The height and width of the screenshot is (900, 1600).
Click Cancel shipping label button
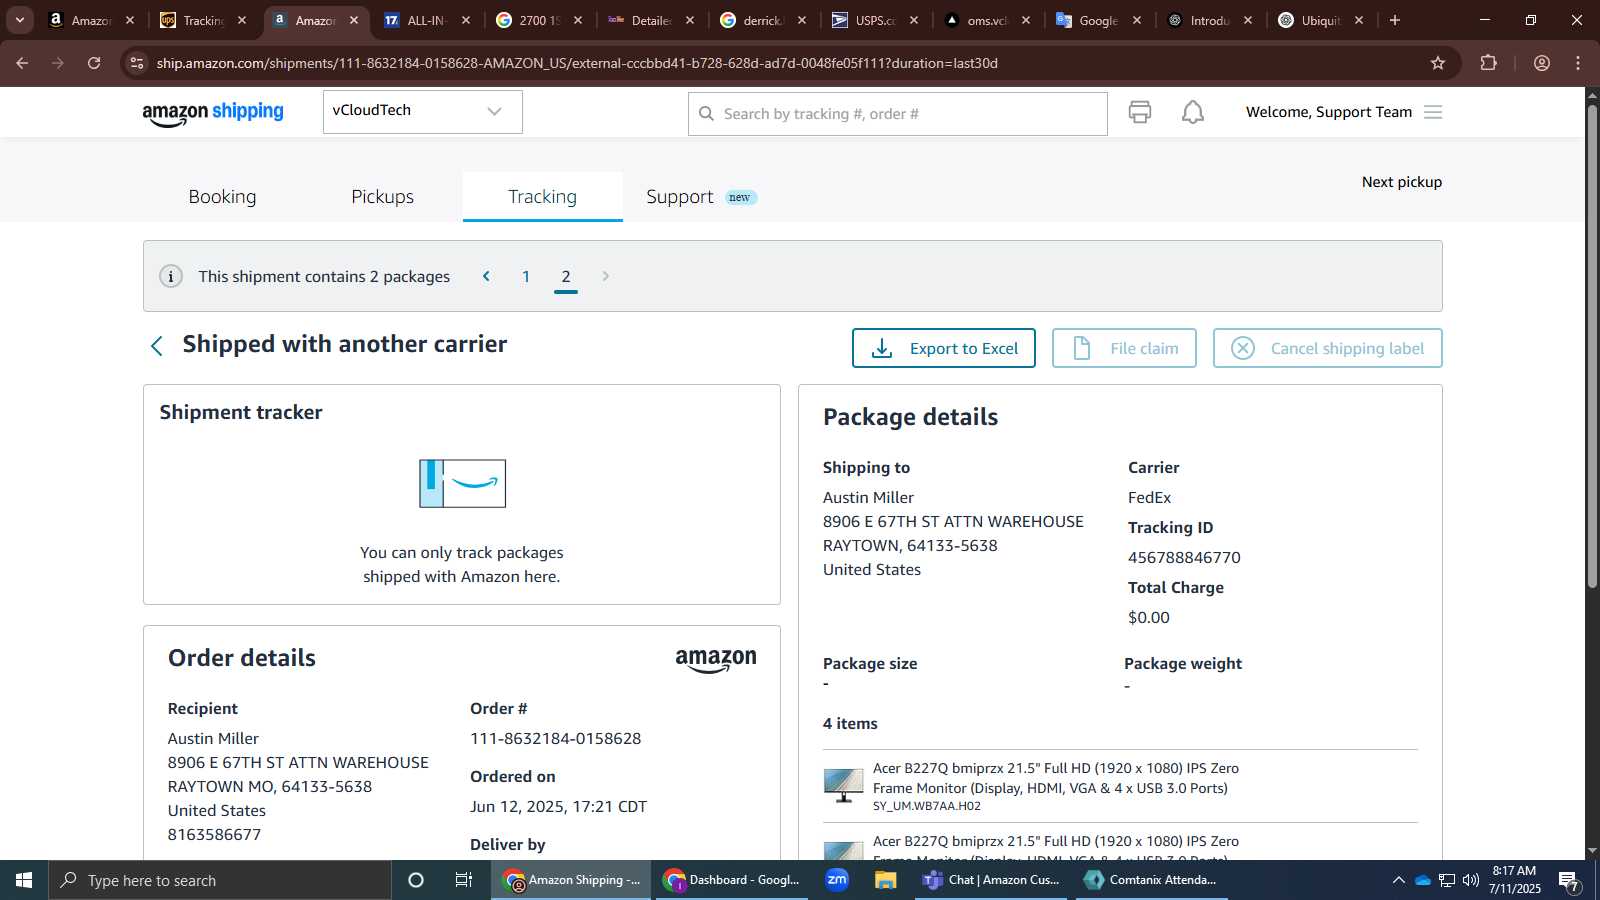tap(1327, 348)
